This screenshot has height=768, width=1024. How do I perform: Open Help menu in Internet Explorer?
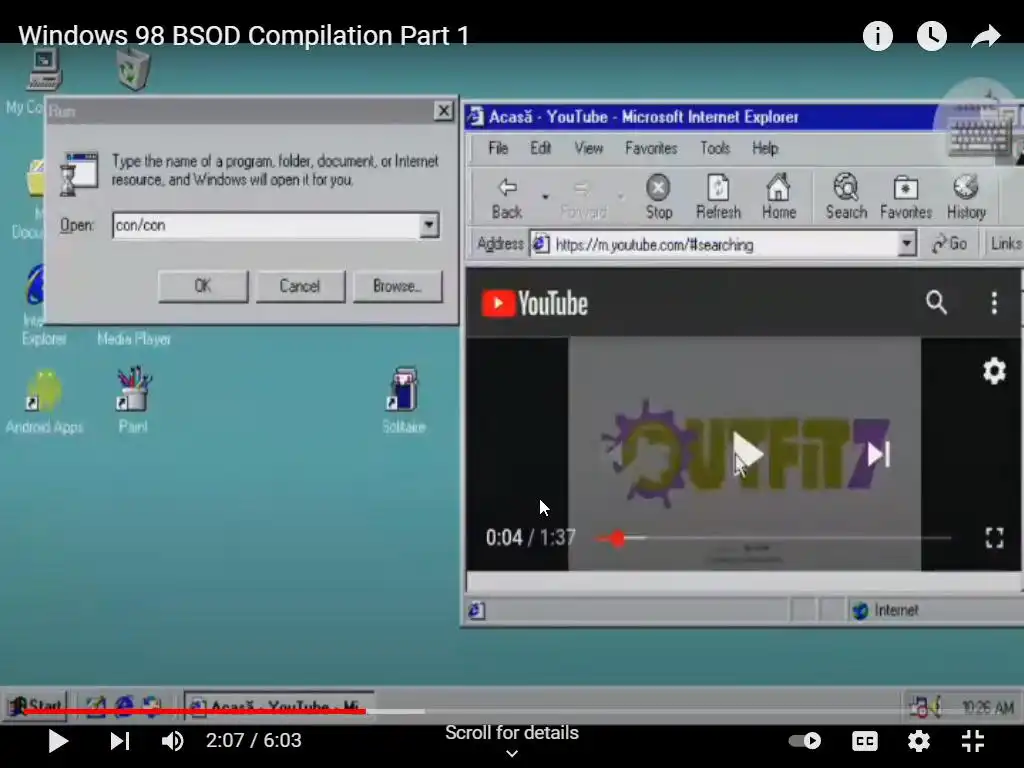(x=765, y=148)
